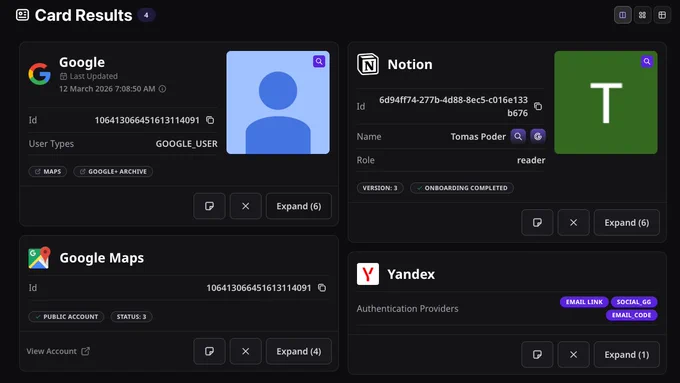Click the Google Maps logo icon
This screenshot has width=680, height=383.
pyautogui.click(x=39, y=258)
